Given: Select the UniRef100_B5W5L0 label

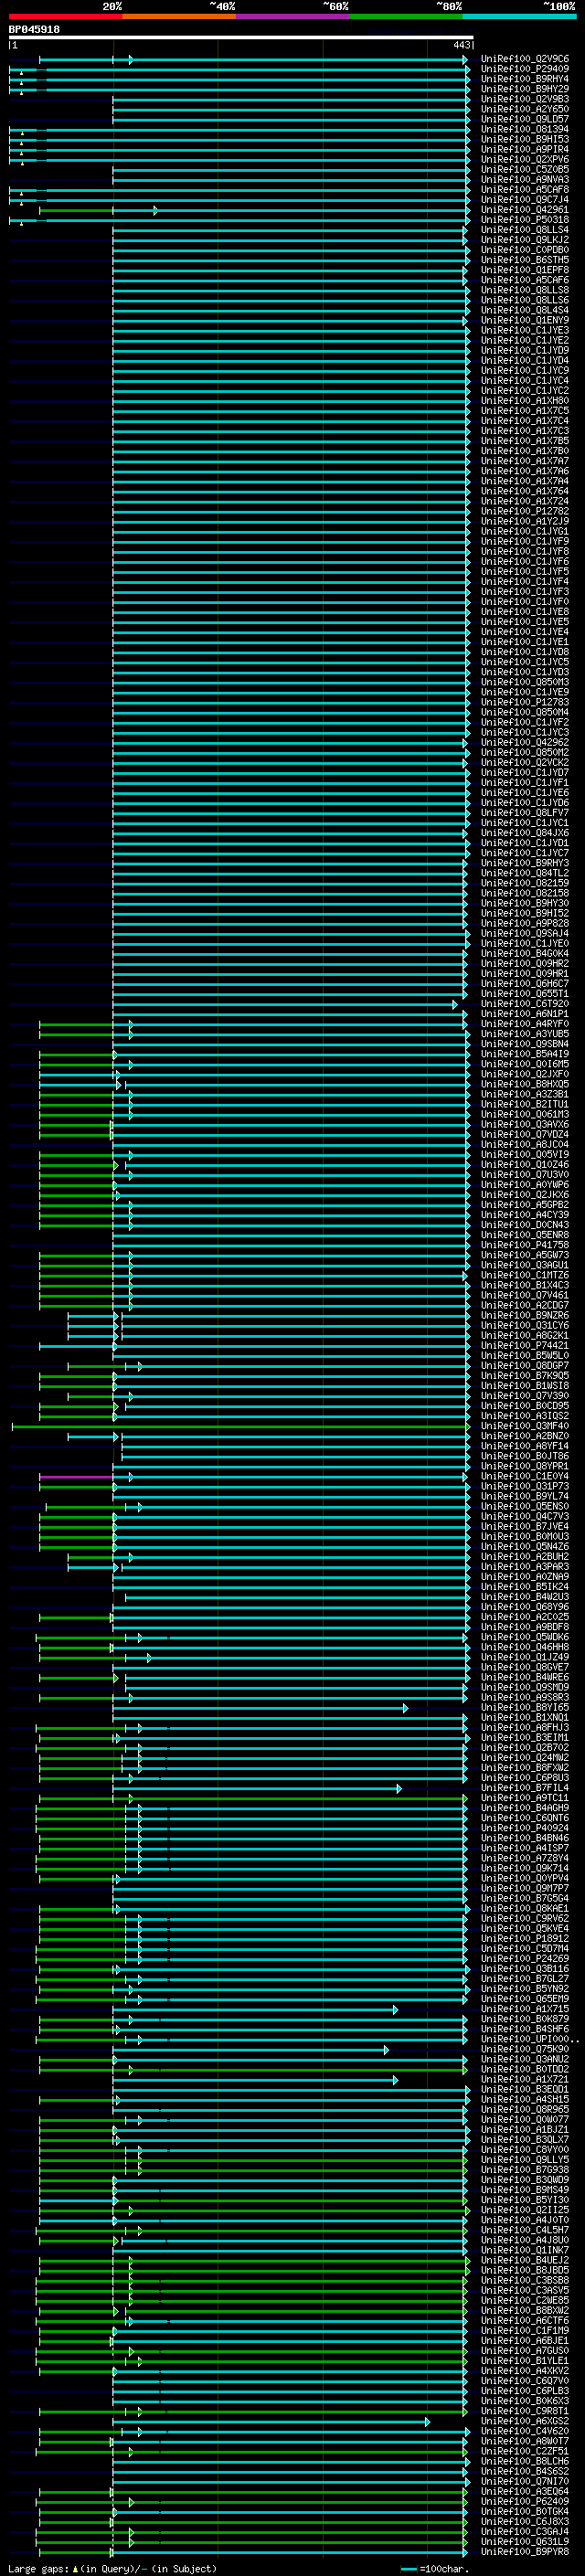Looking at the screenshot, I should 525,1355.
